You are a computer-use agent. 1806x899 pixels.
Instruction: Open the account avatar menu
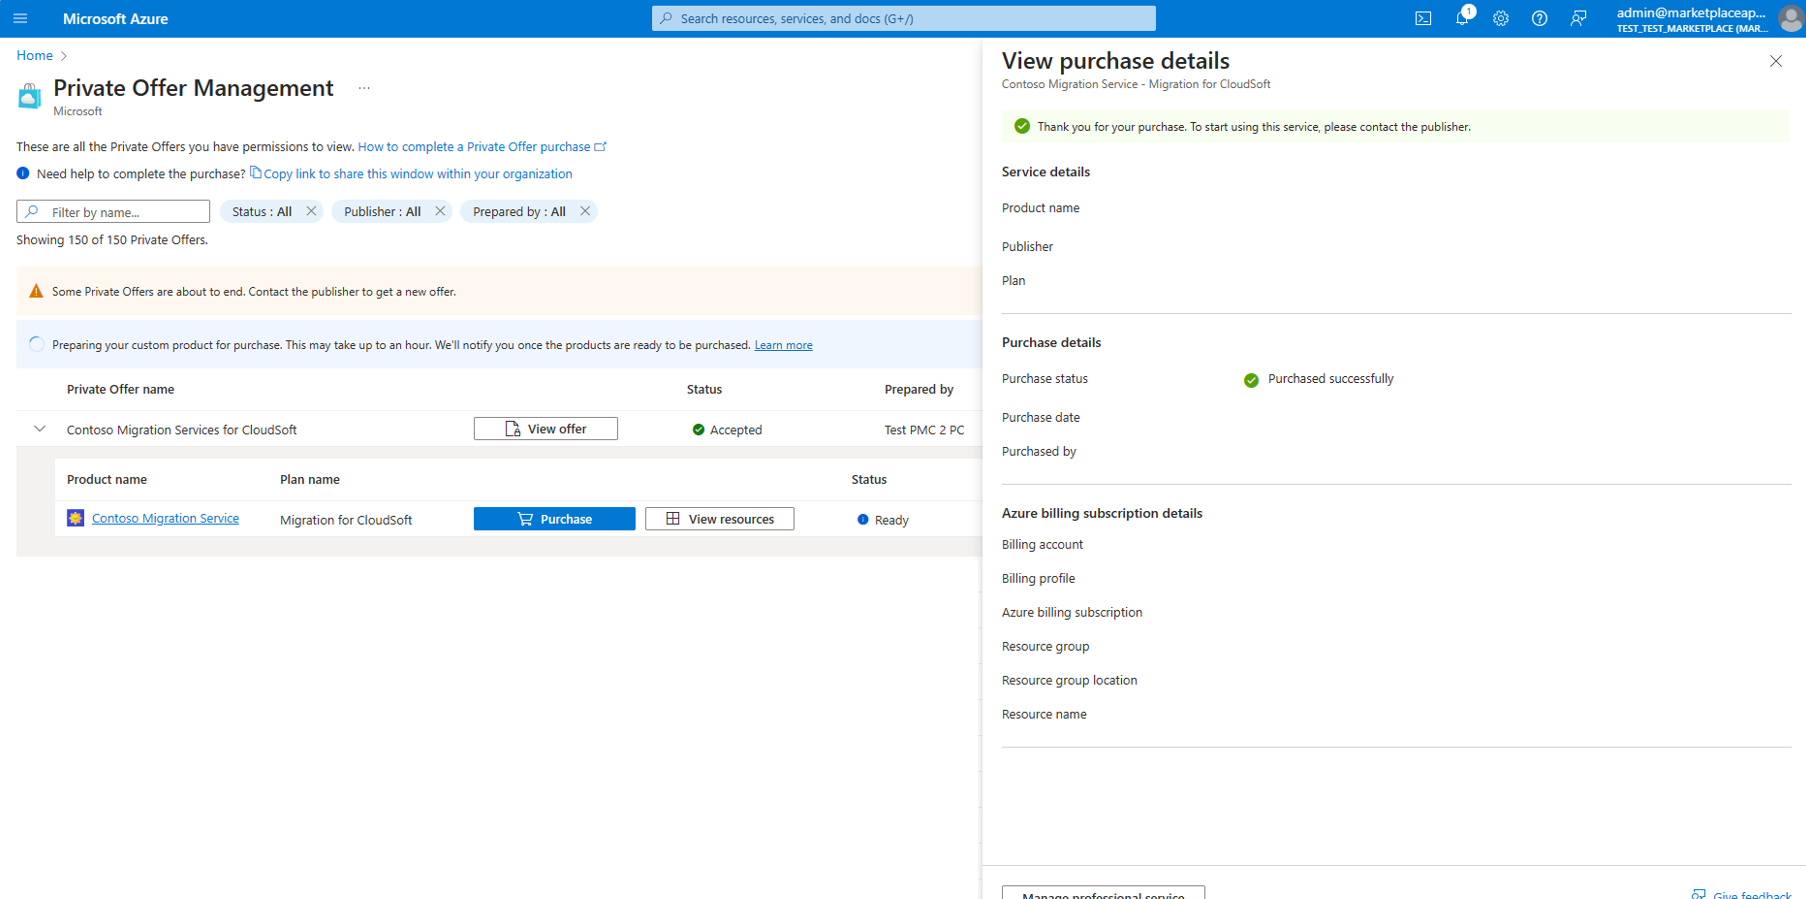pos(1791,18)
